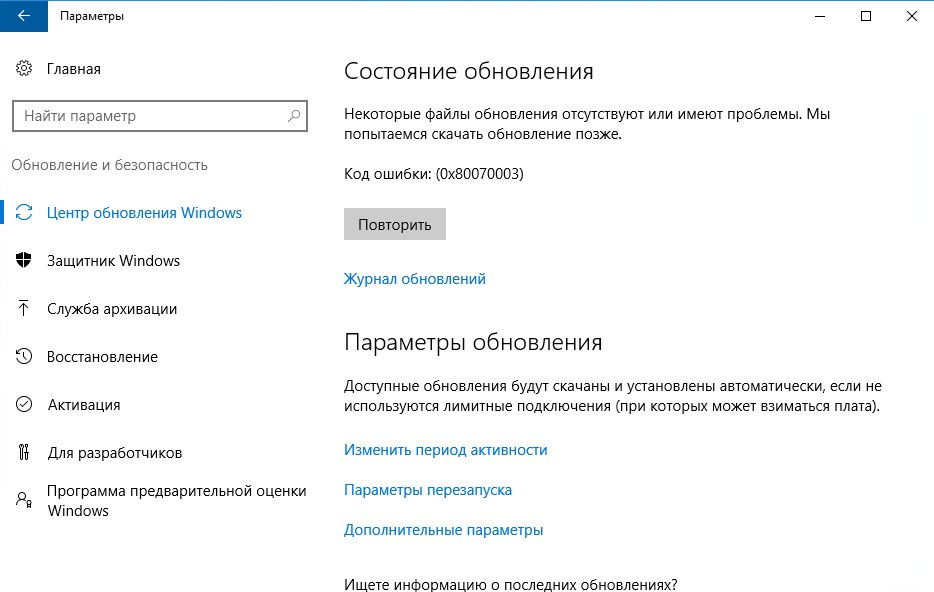Click the Recovery clock icon

(24, 357)
